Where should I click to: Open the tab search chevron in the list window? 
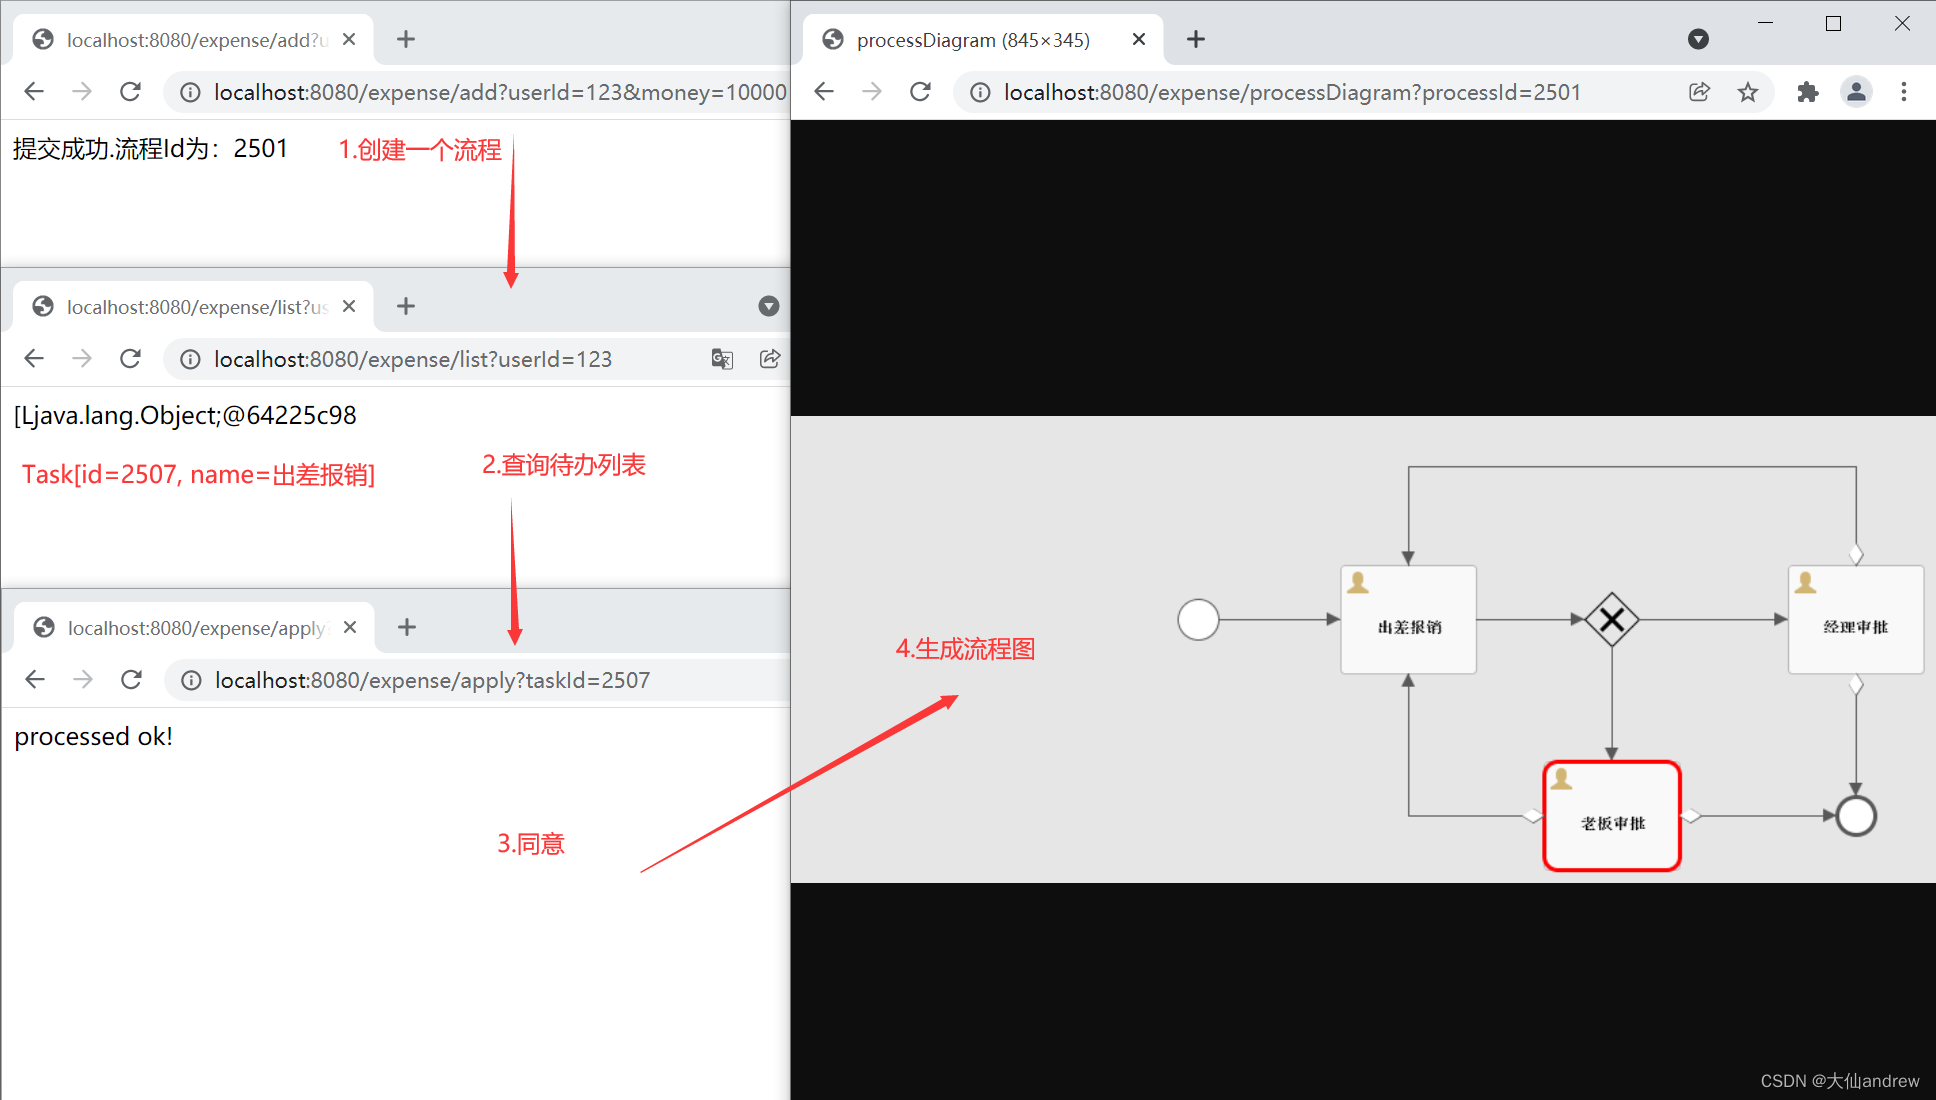[x=768, y=306]
